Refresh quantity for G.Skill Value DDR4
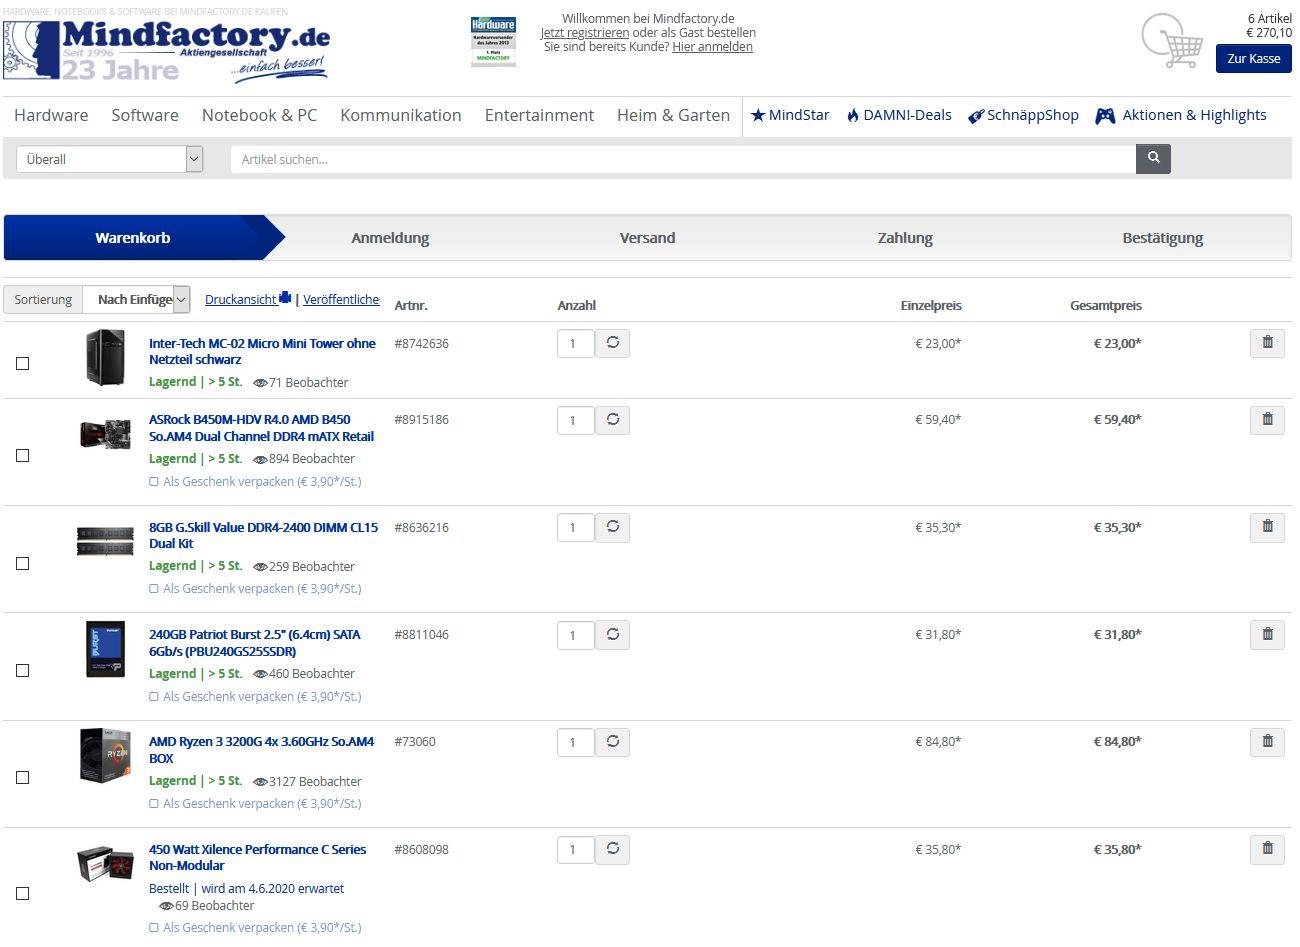 tap(613, 527)
